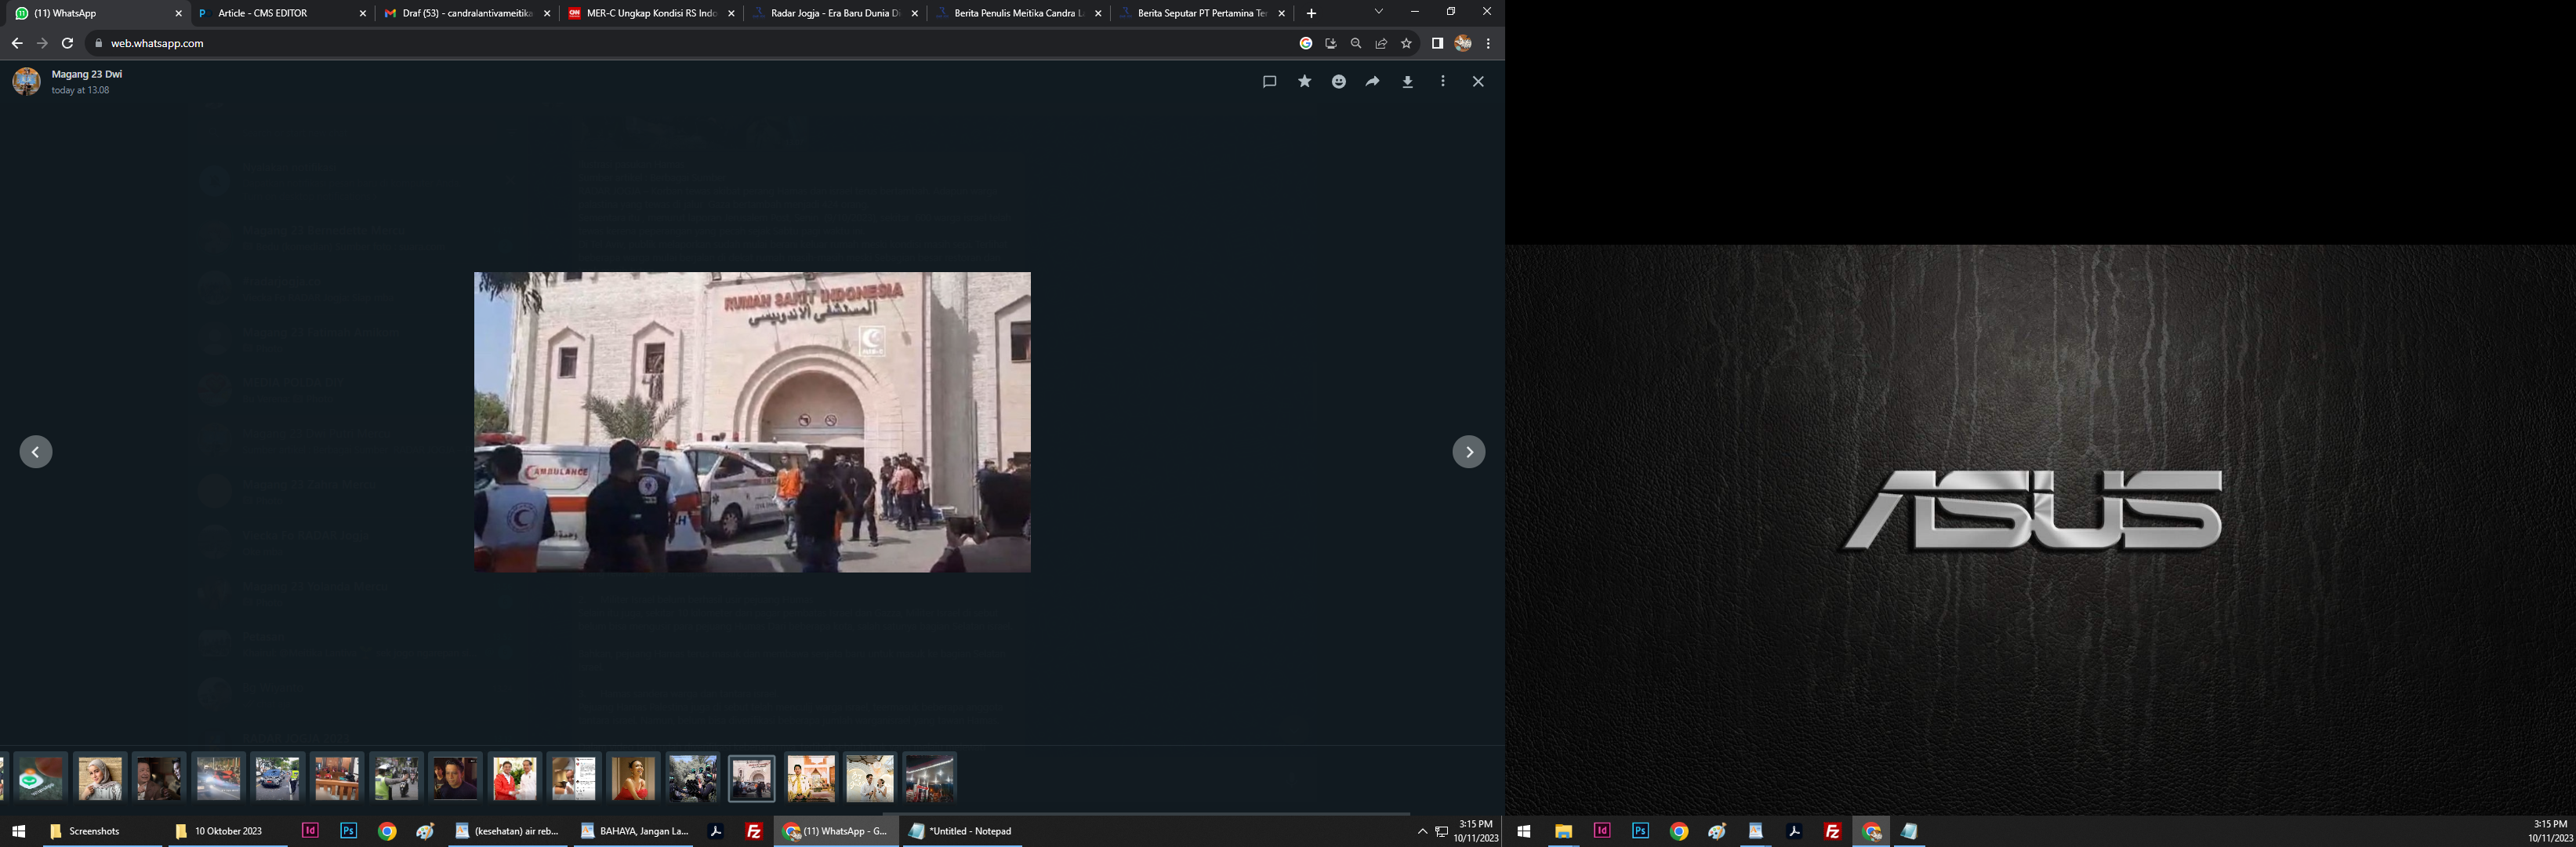
Task: Switch to the Draf (53) Gmail tab
Action: pos(467,13)
